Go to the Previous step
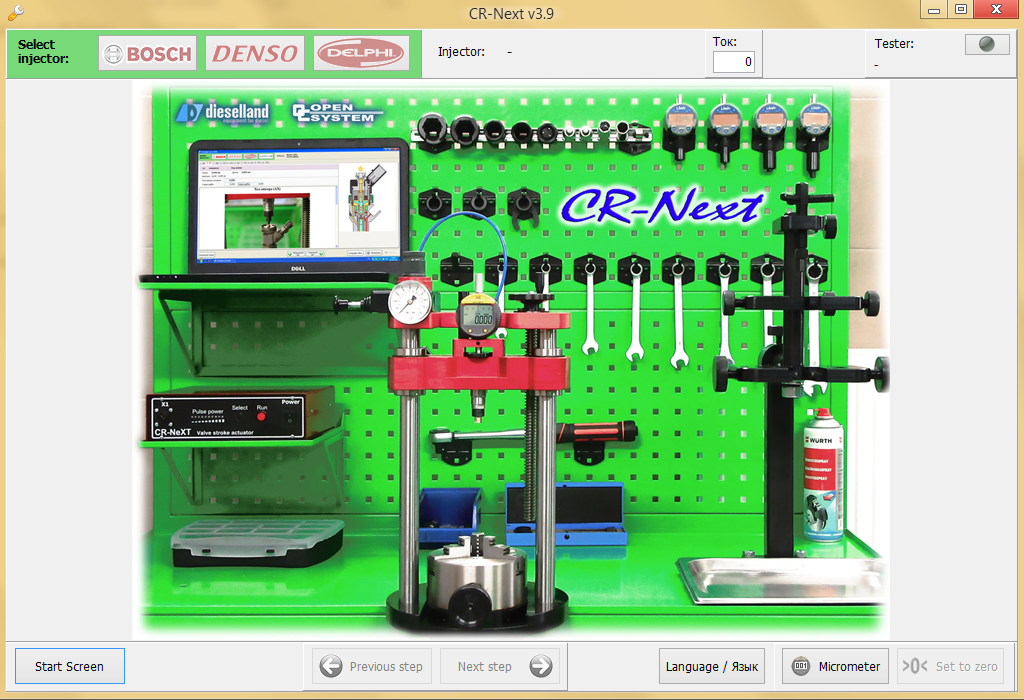 coord(372,666)
